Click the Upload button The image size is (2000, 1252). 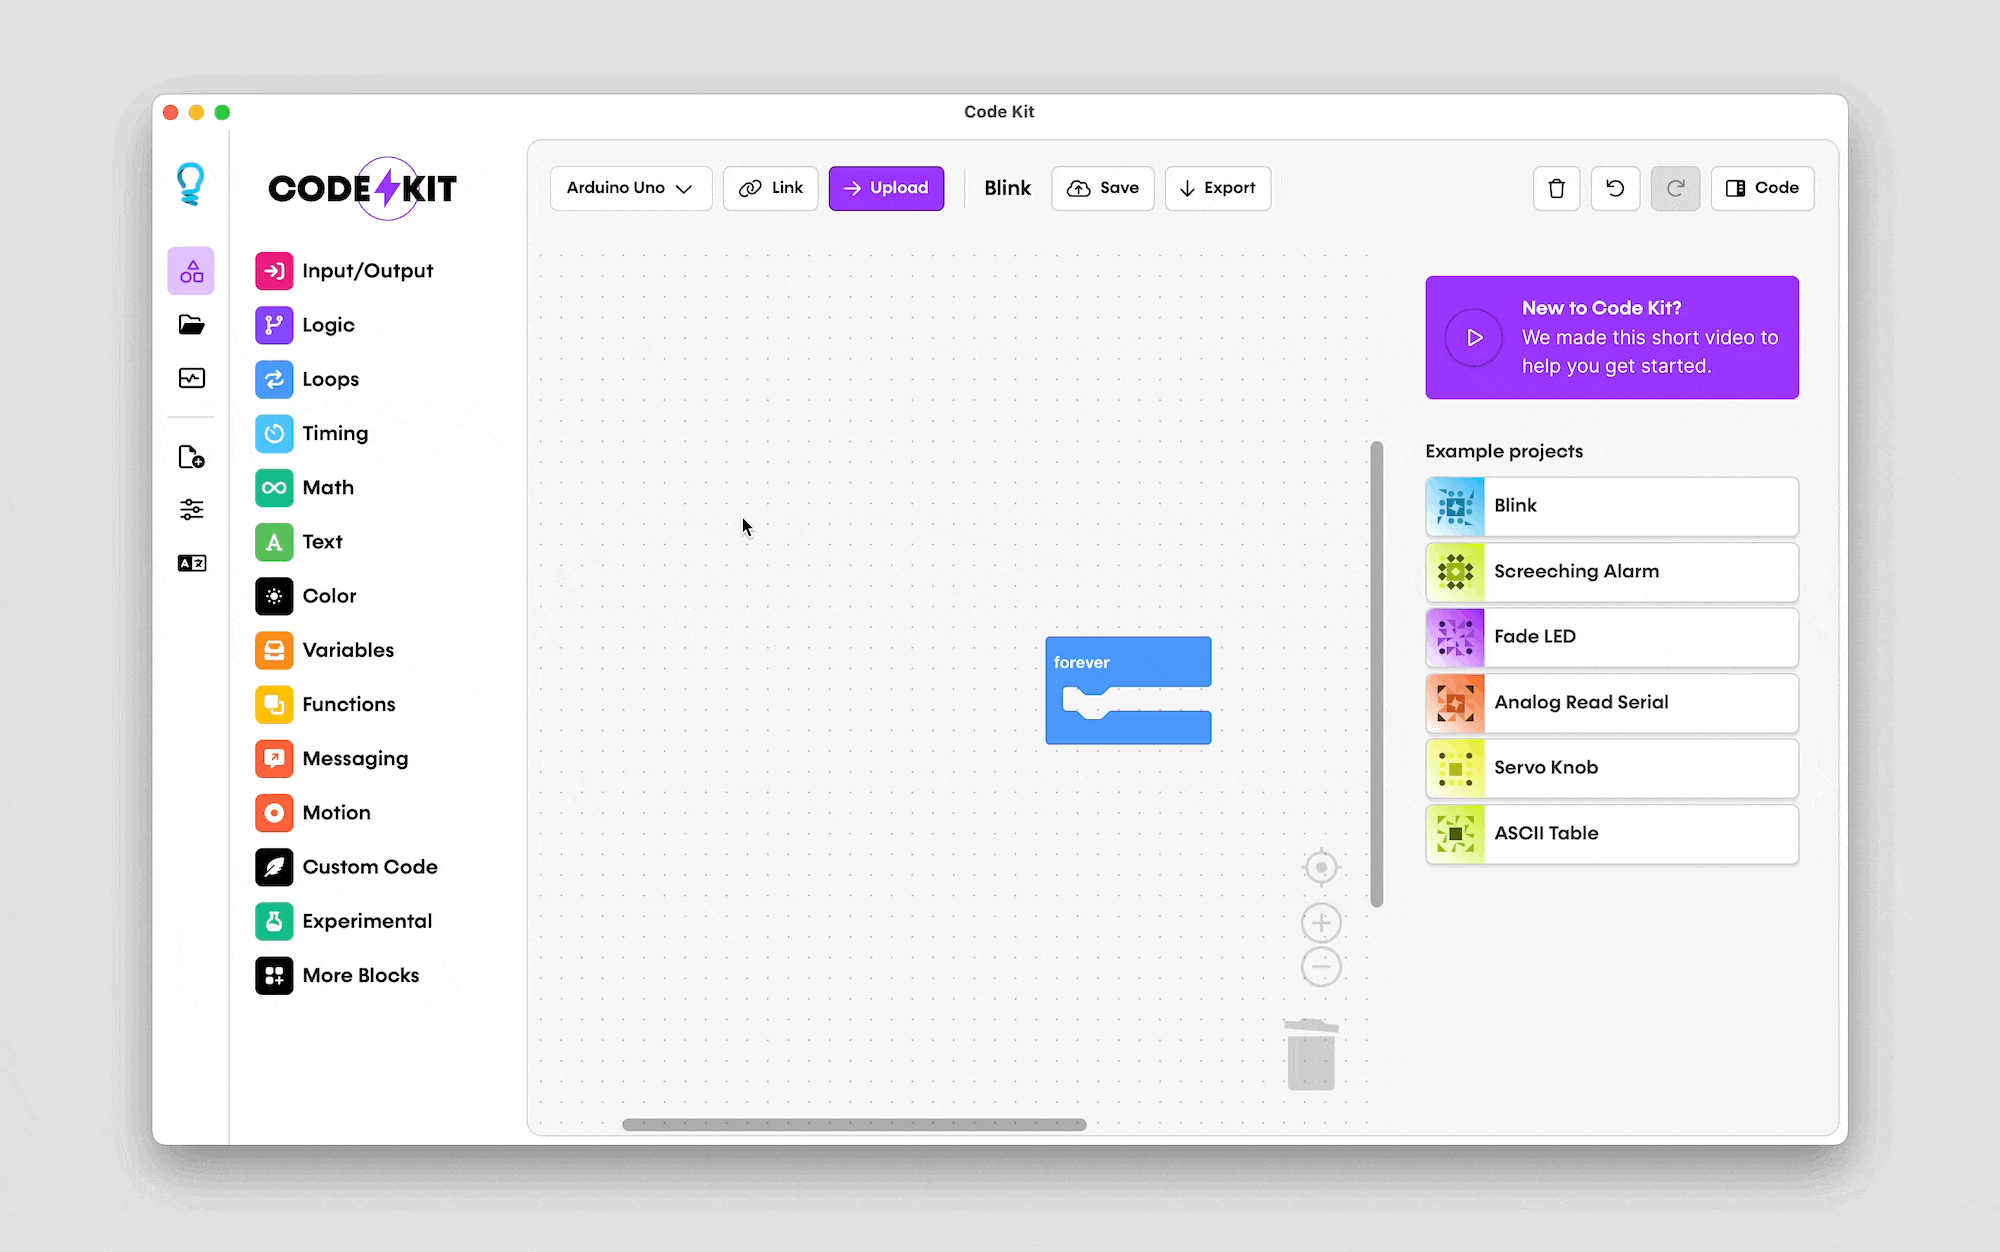click(x=887, y=188)
